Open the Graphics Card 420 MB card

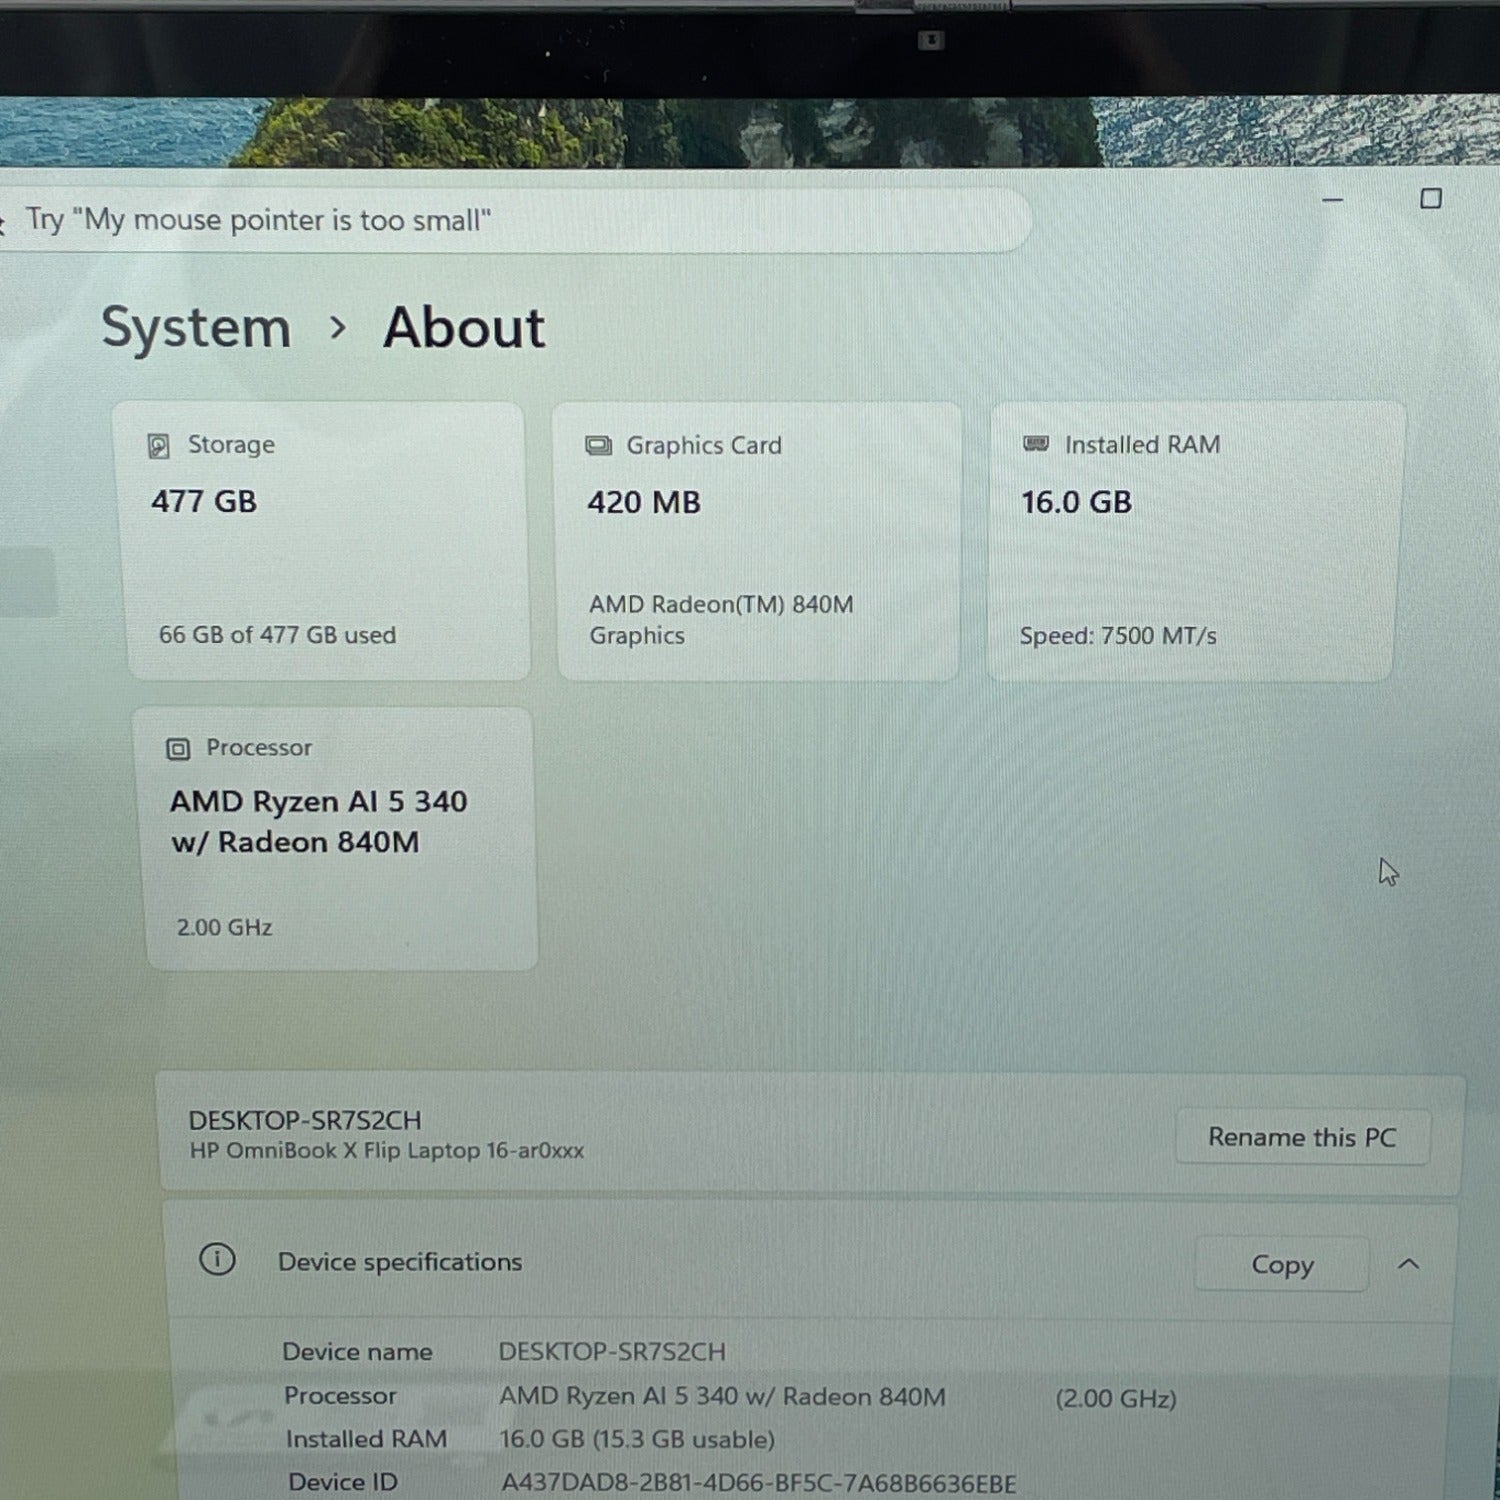coord(757,542)
